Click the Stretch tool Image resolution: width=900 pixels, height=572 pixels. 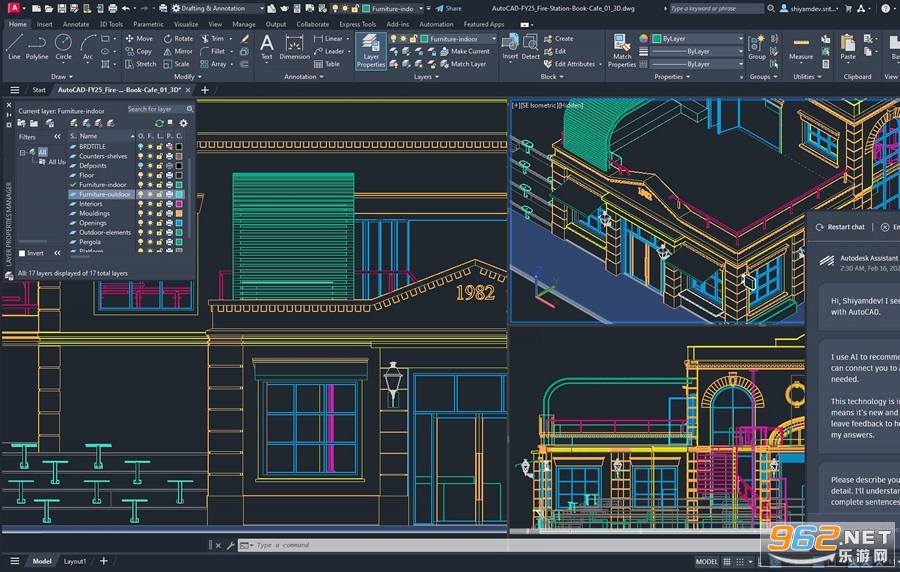point(141,64)
